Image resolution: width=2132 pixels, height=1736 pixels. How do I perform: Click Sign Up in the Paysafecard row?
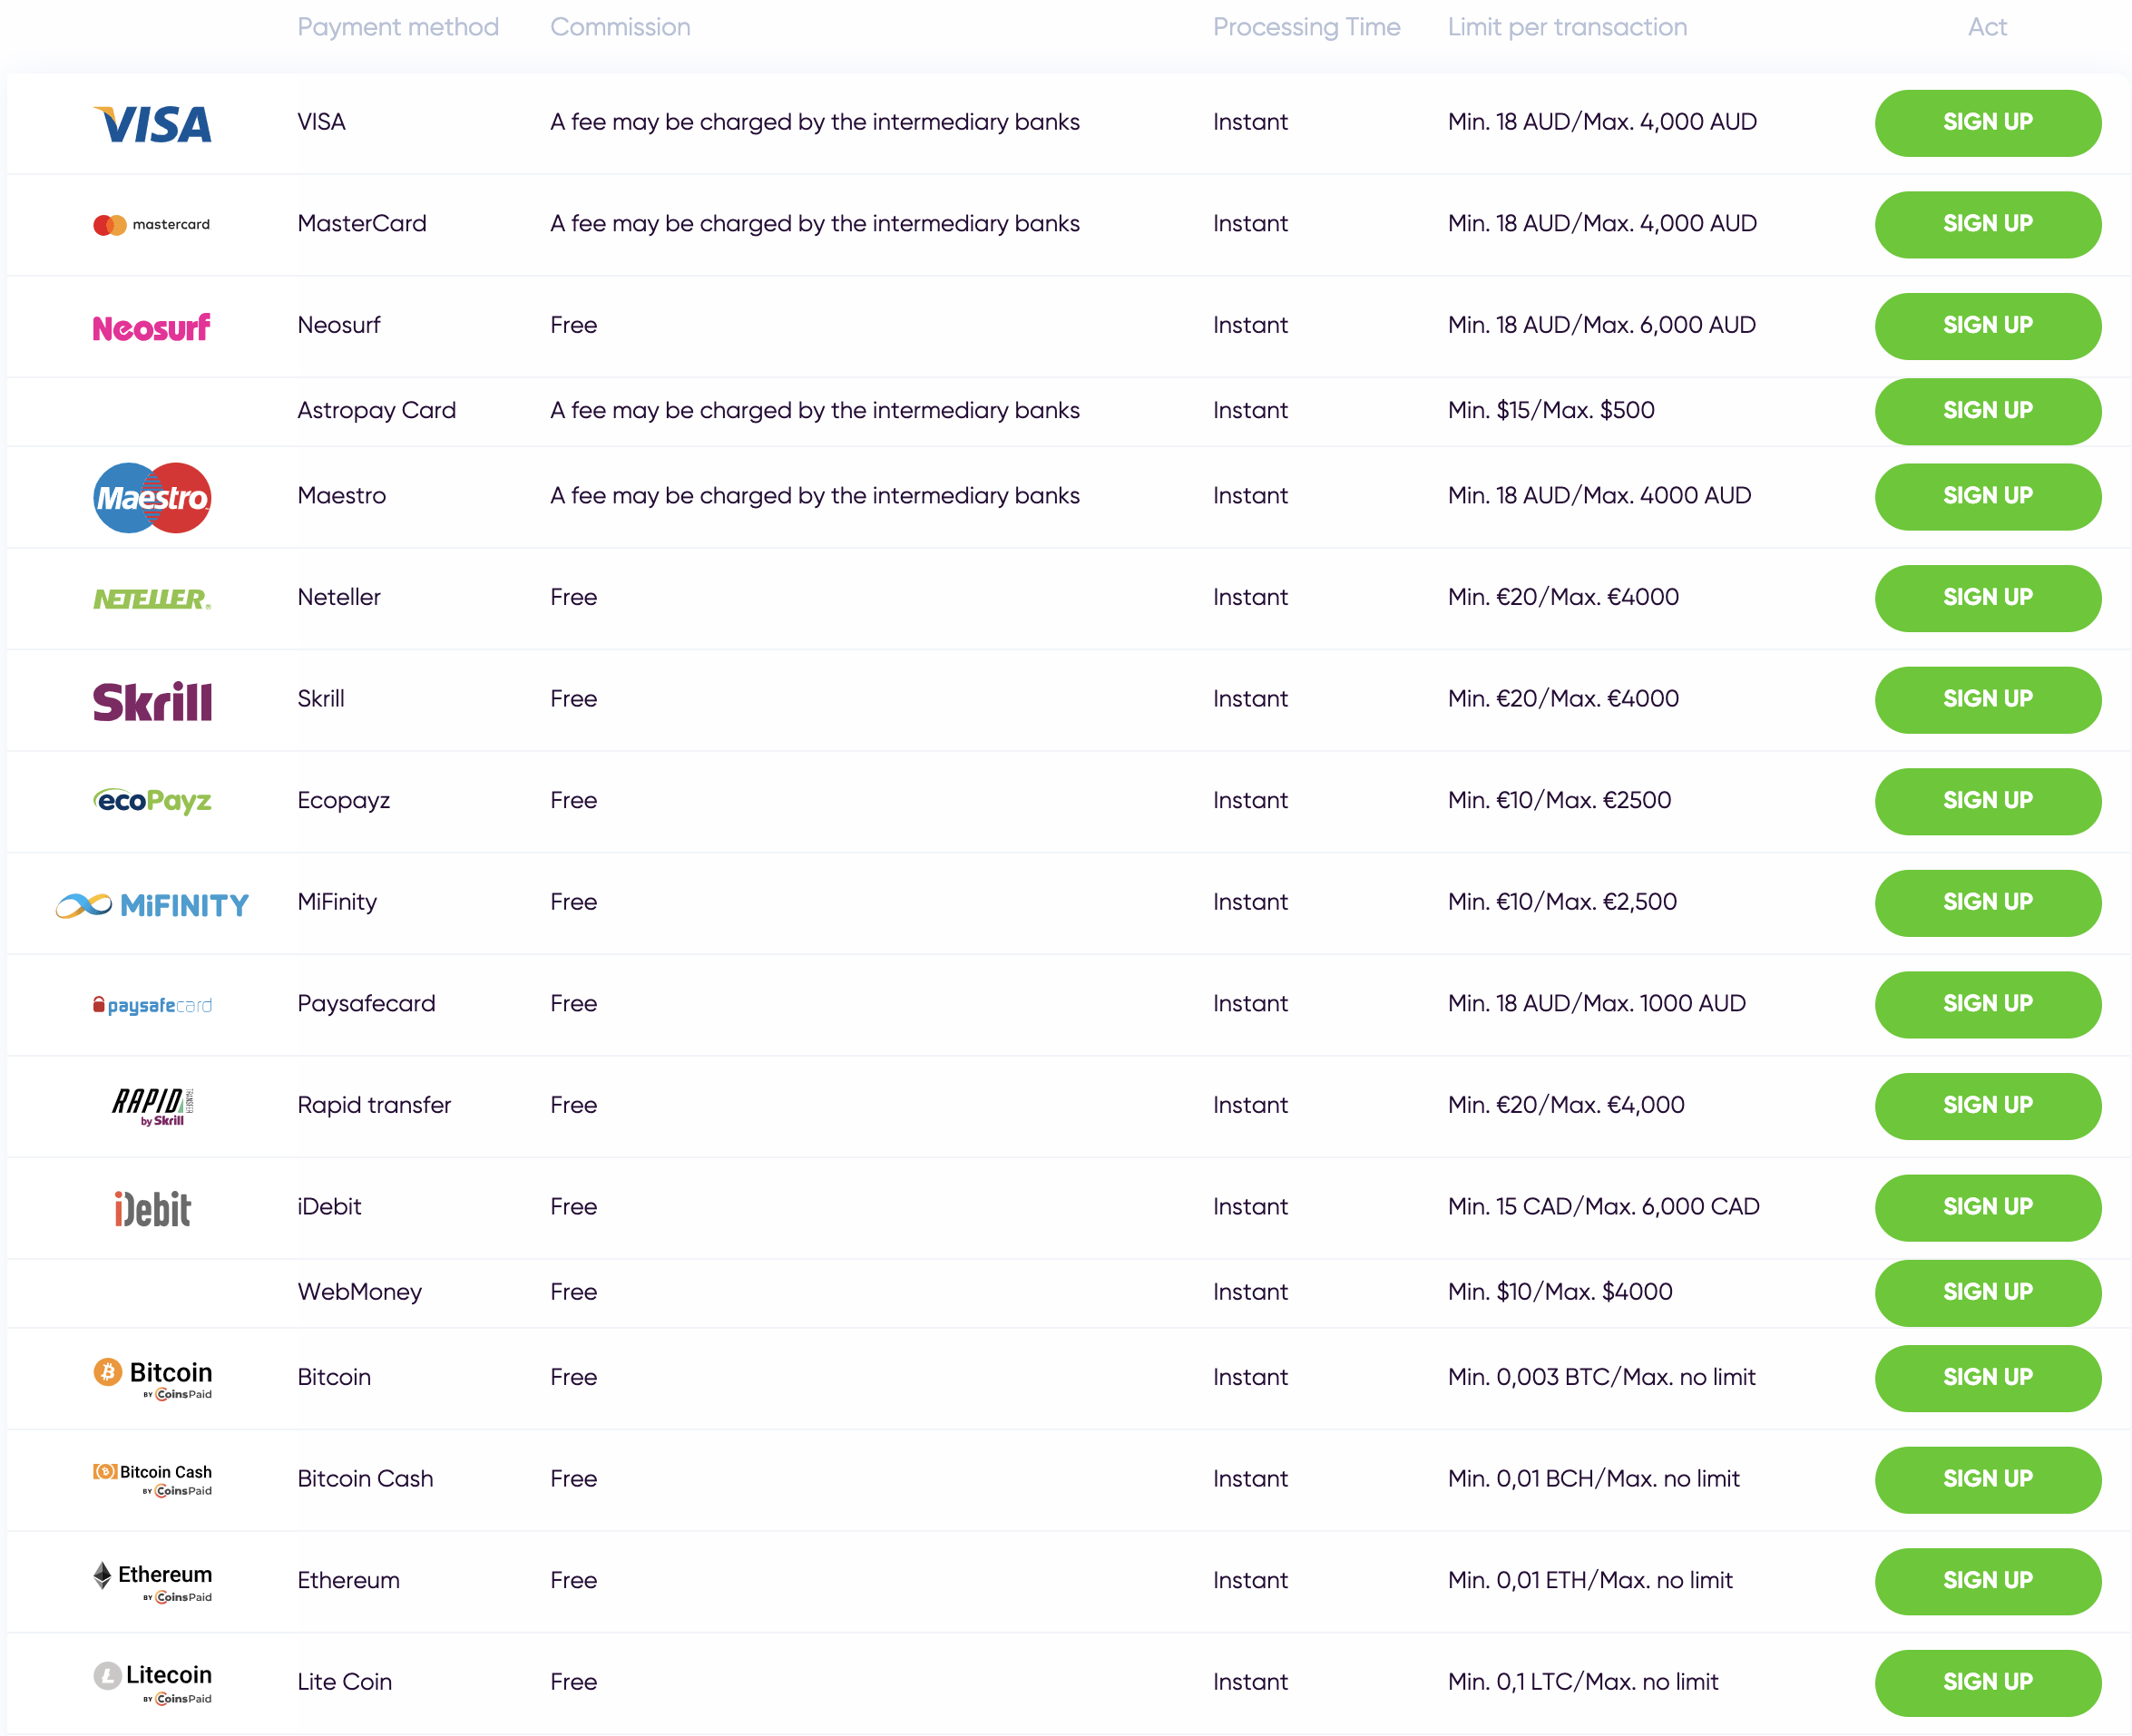coord(1987,1004)
